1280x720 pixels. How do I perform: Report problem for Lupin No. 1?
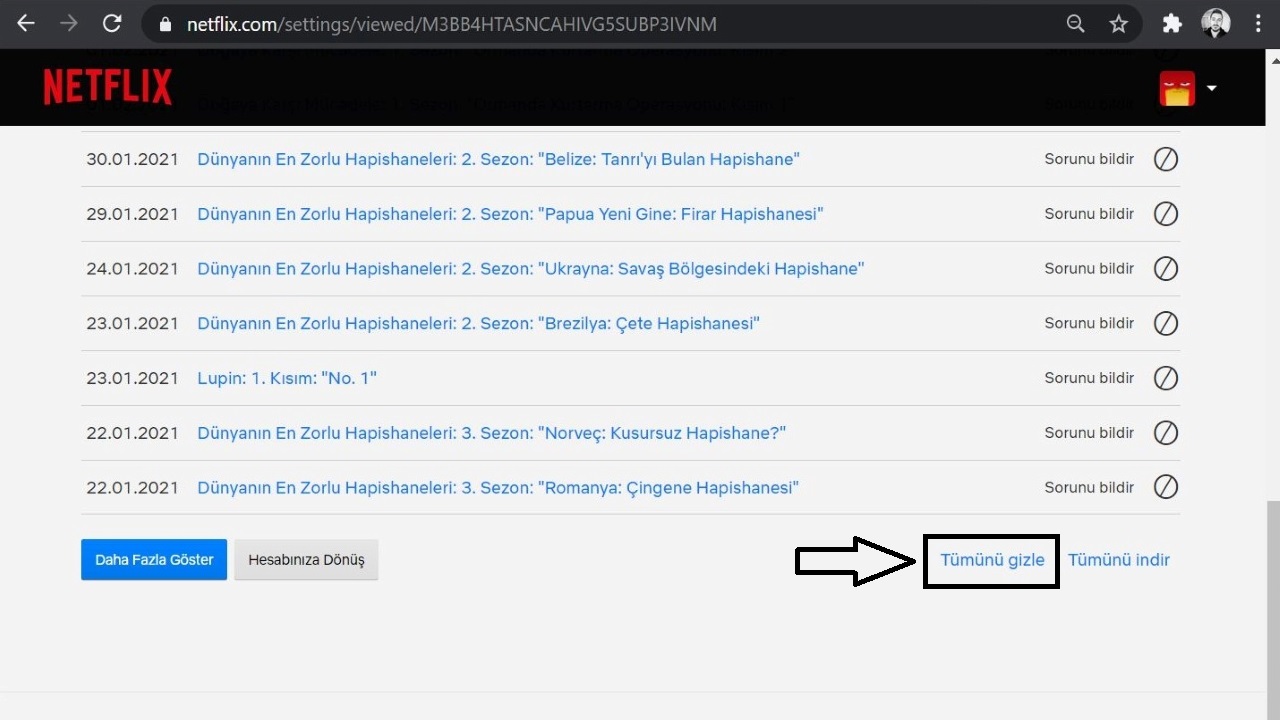(x=1089, y=378)
